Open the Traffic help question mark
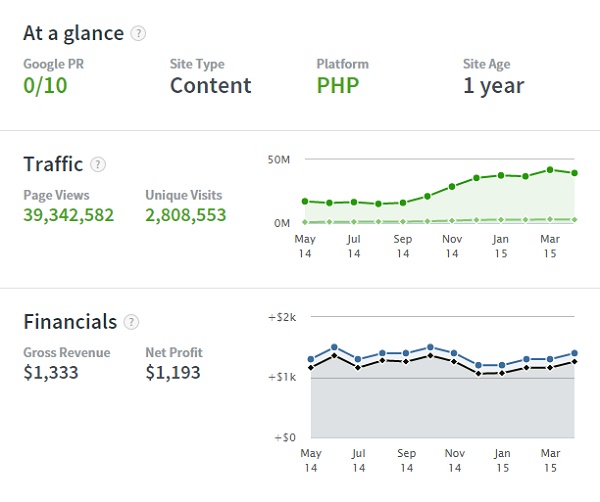 coord(98,164)
